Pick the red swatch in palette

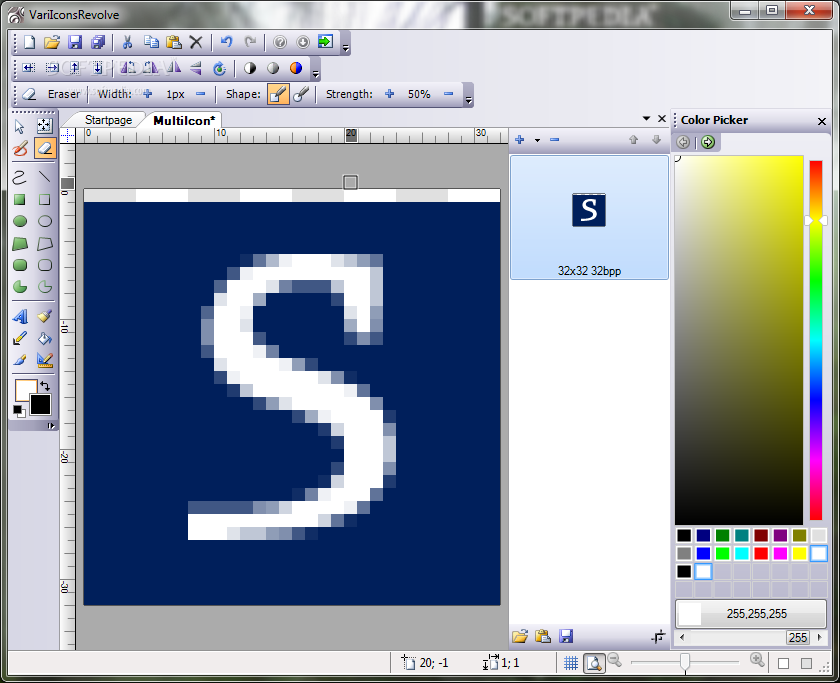(761, 553)
